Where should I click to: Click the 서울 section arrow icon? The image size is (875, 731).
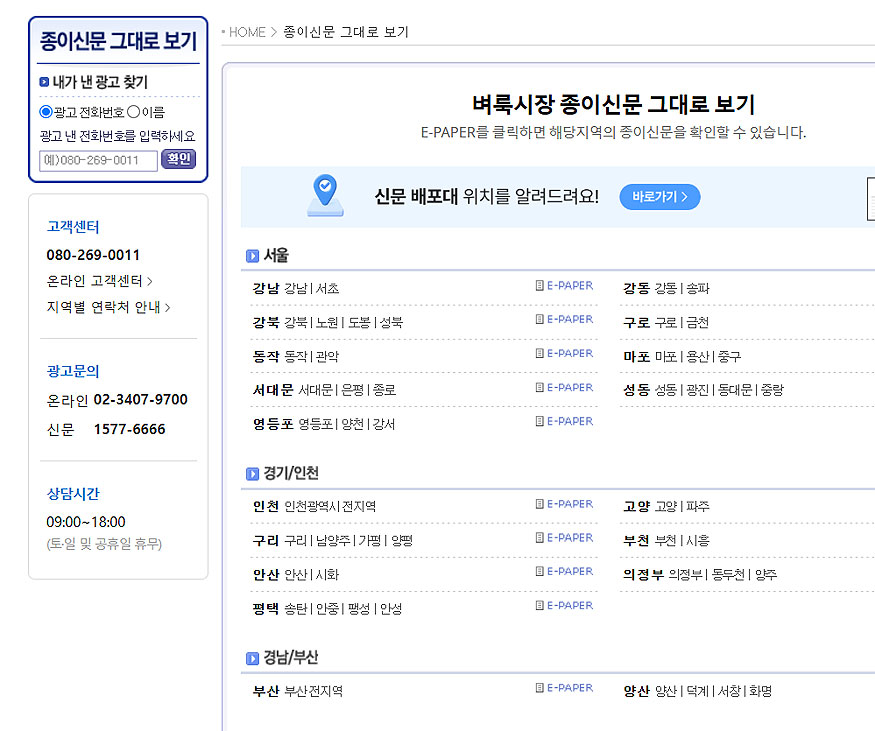[252, 256]
